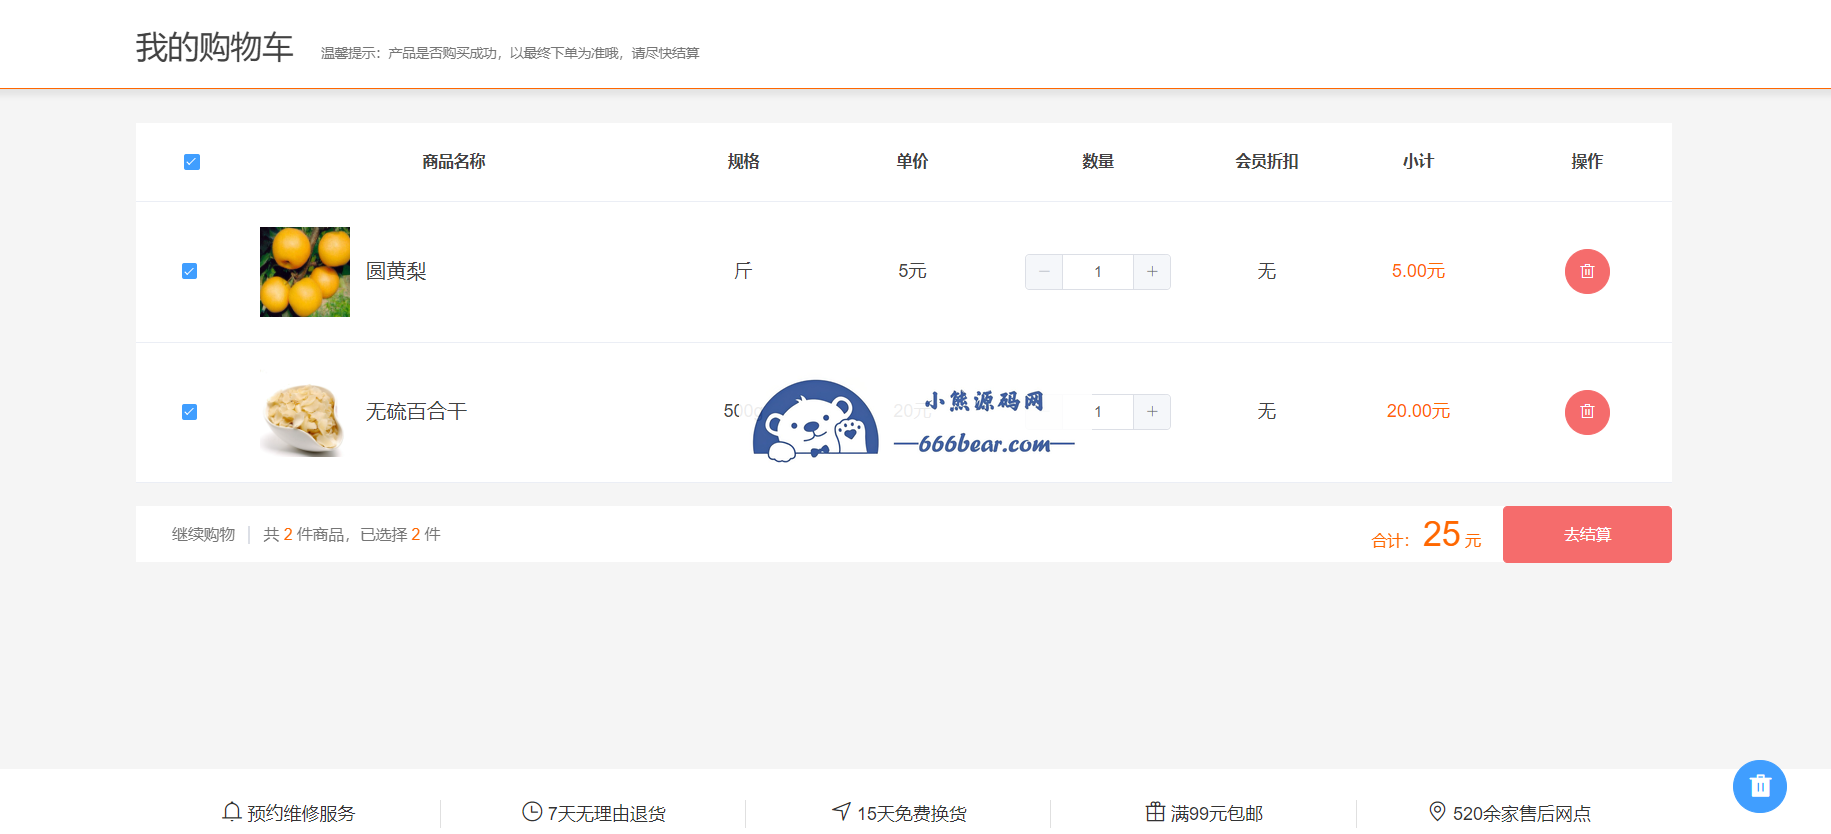Delete 无硫百合干 with its trash icon
The width and height of the screenshot is (1831, 834).
point(1587,412)
